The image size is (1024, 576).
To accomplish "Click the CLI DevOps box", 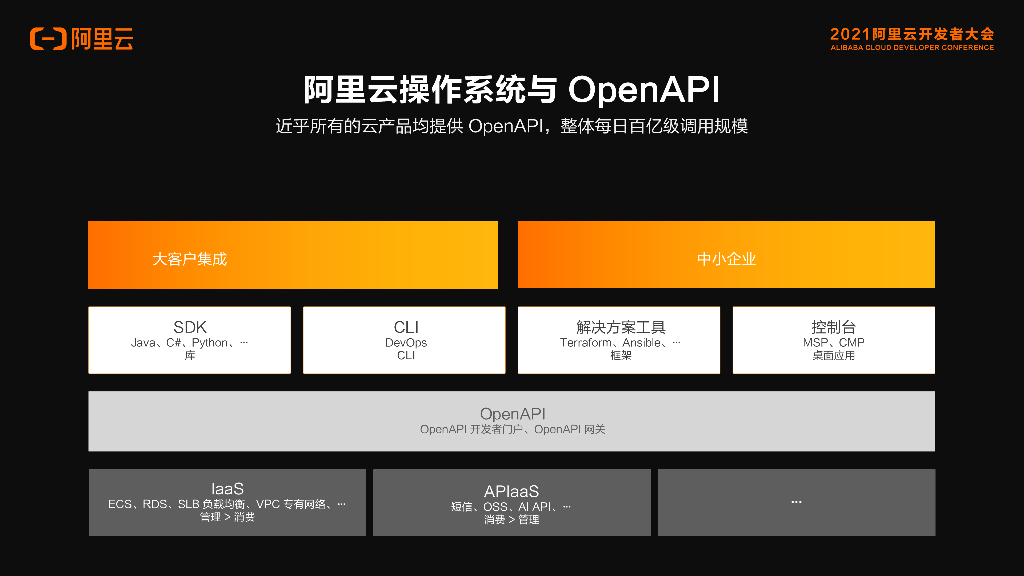I will 404,340.
